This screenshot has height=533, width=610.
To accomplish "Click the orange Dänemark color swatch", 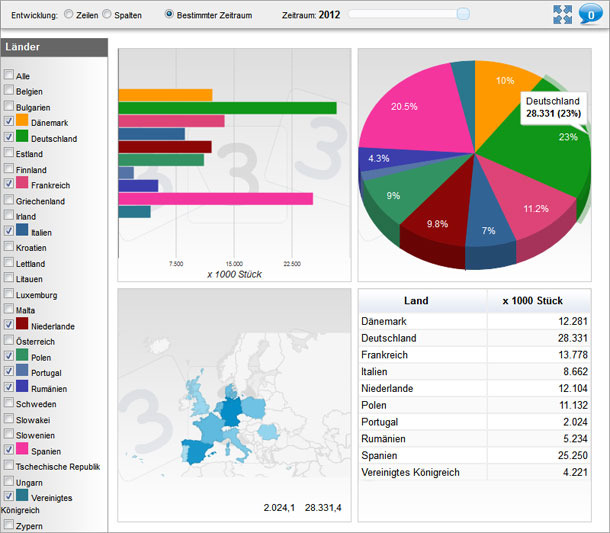I will pos(22,120).
